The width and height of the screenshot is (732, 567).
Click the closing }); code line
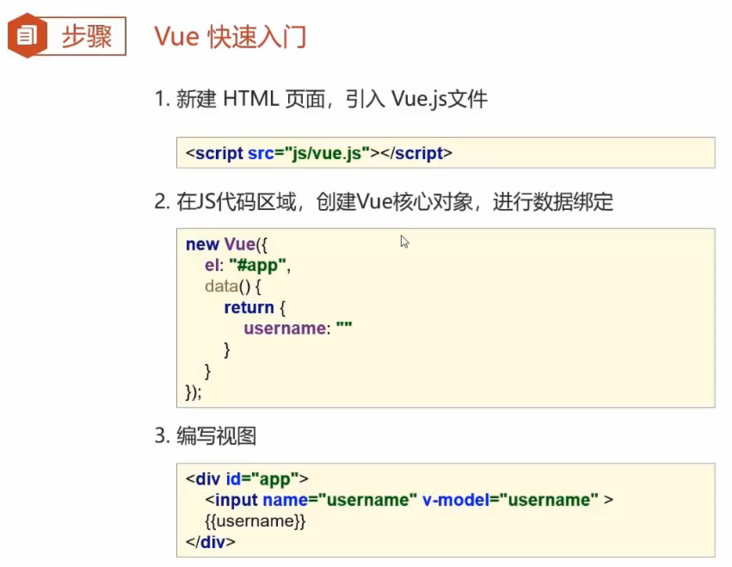[193, 392]
